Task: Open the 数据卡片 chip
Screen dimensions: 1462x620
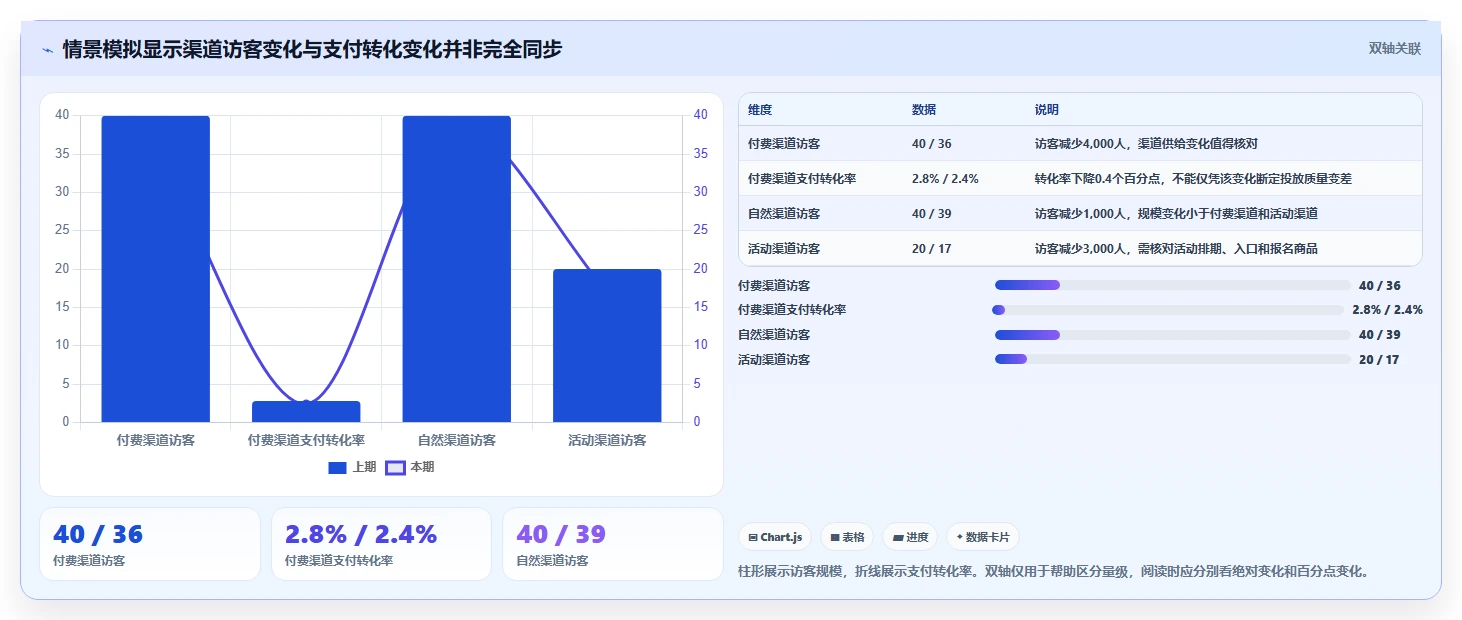Action: pos(983,537)
